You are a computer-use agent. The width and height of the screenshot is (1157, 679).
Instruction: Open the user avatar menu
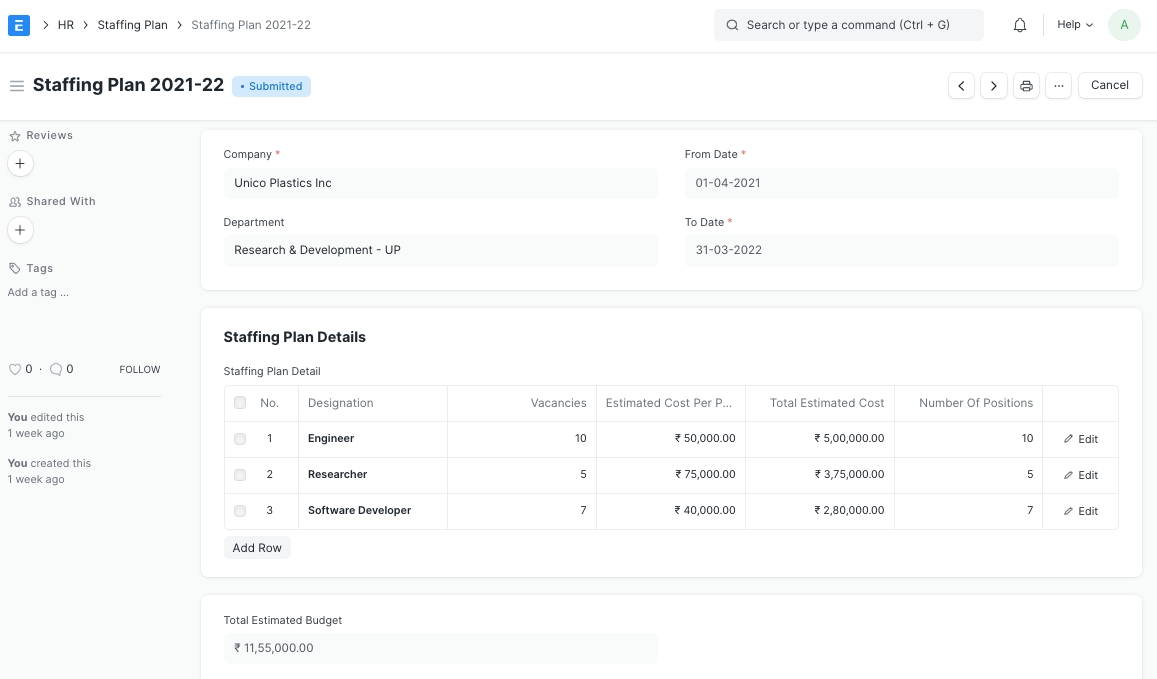point(1124,25)
